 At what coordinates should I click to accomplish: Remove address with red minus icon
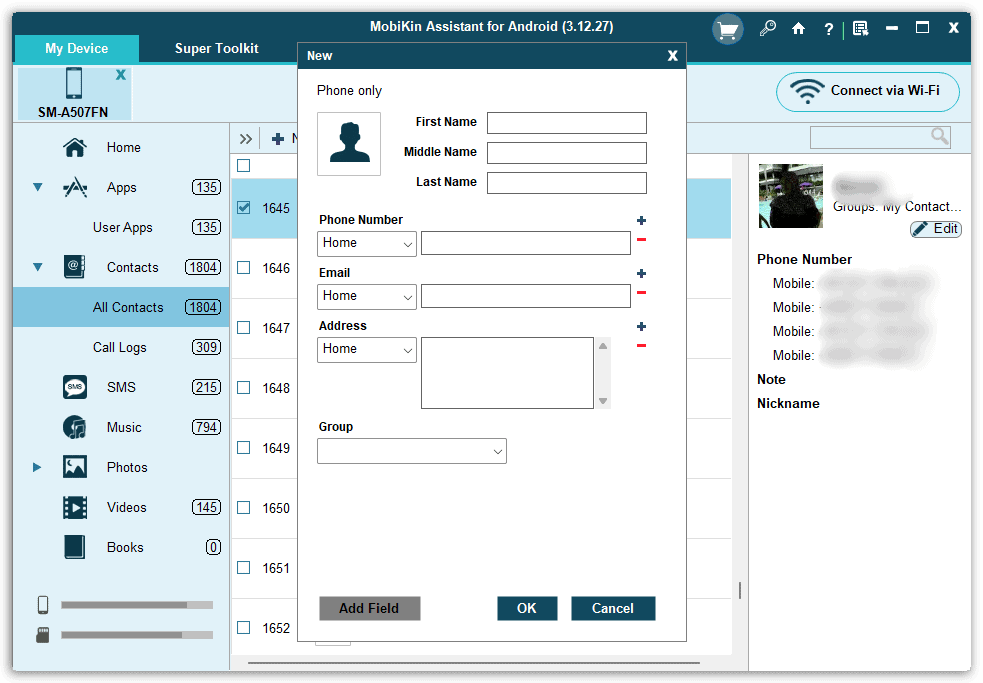click(641, 346)
